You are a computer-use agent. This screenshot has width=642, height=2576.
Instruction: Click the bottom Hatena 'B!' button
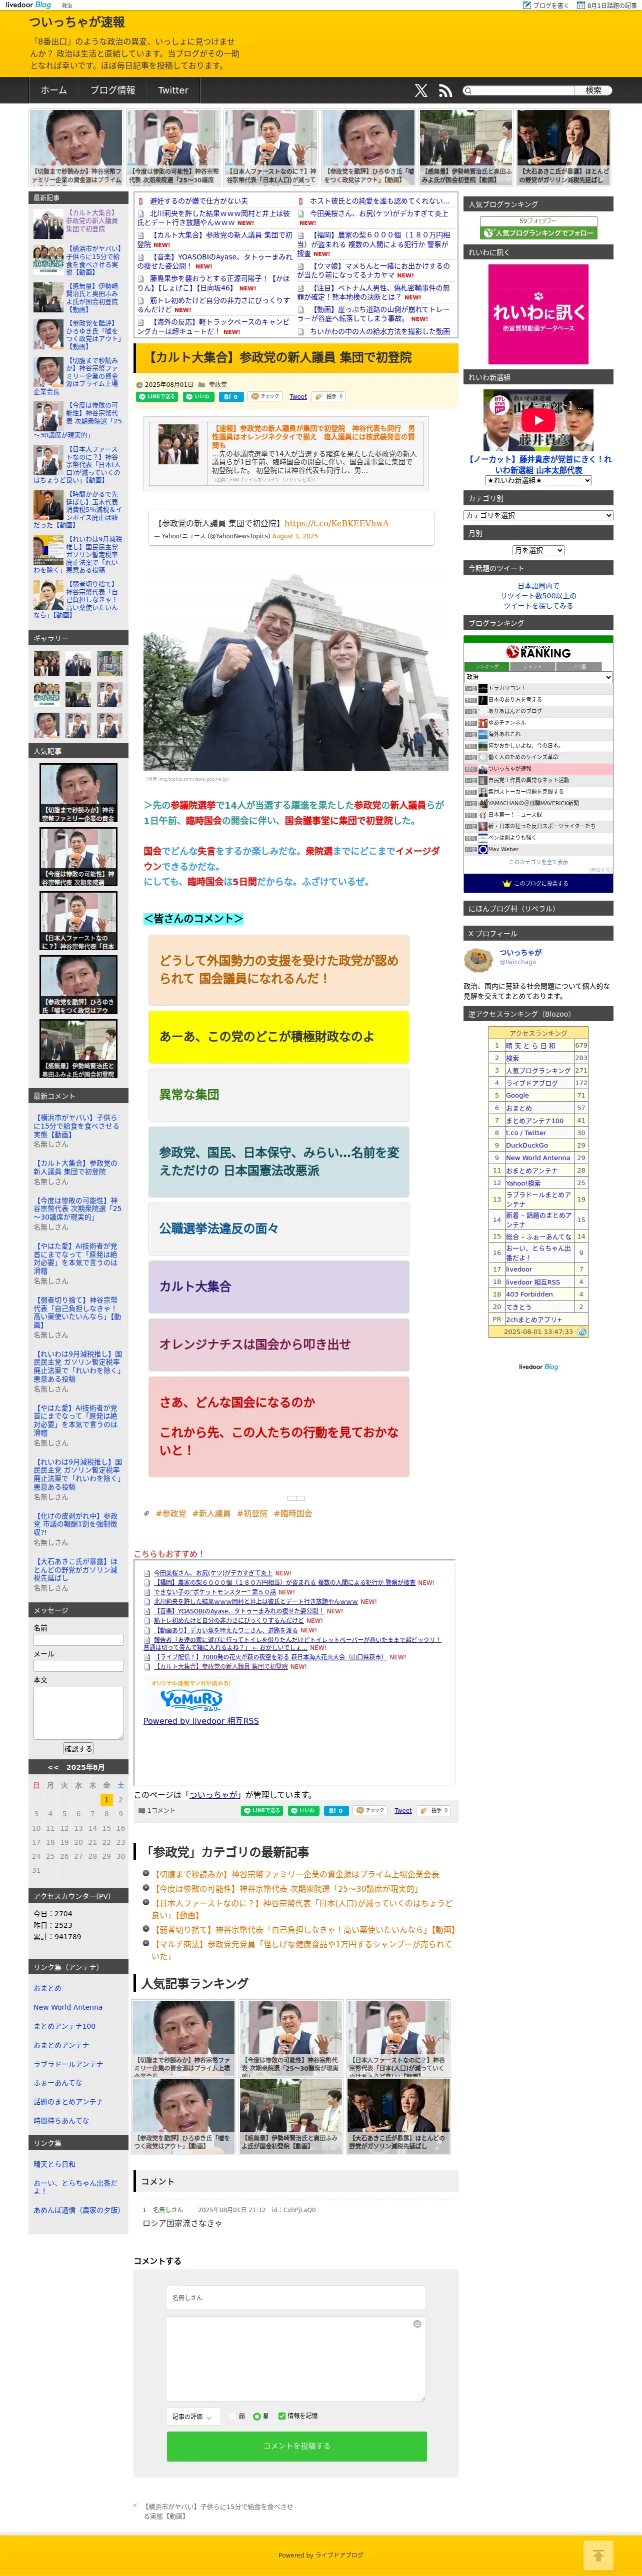tap(336, 1810)
